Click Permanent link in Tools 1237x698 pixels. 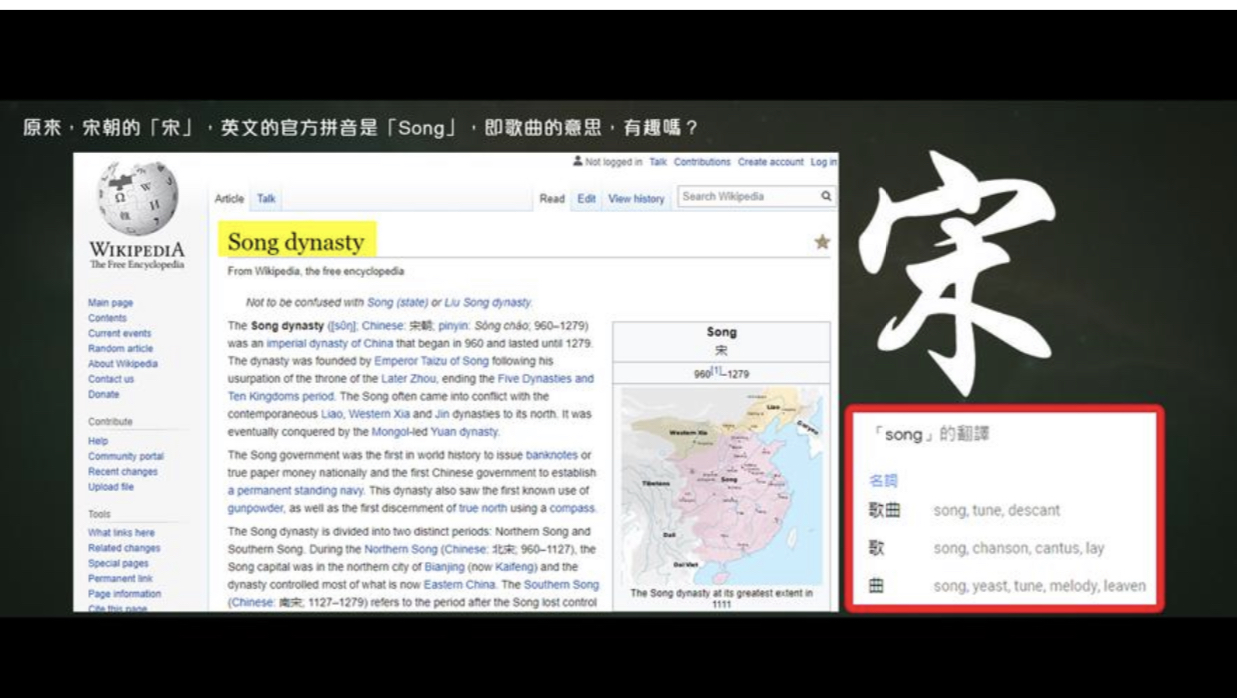click(x=119, y=578)
